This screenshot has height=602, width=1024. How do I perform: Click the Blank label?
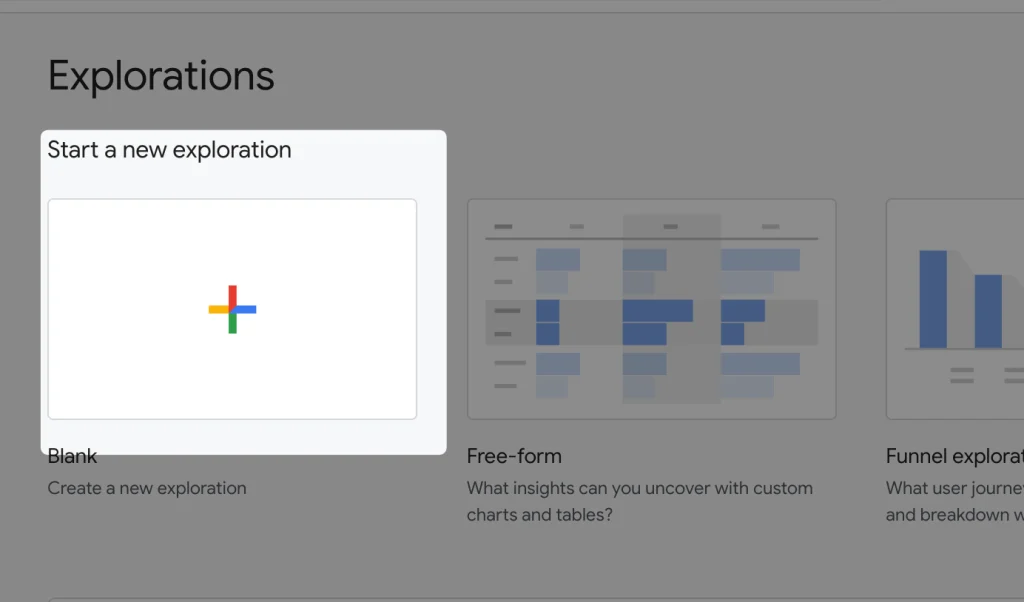pyautogui.click(x=71, y=456)
